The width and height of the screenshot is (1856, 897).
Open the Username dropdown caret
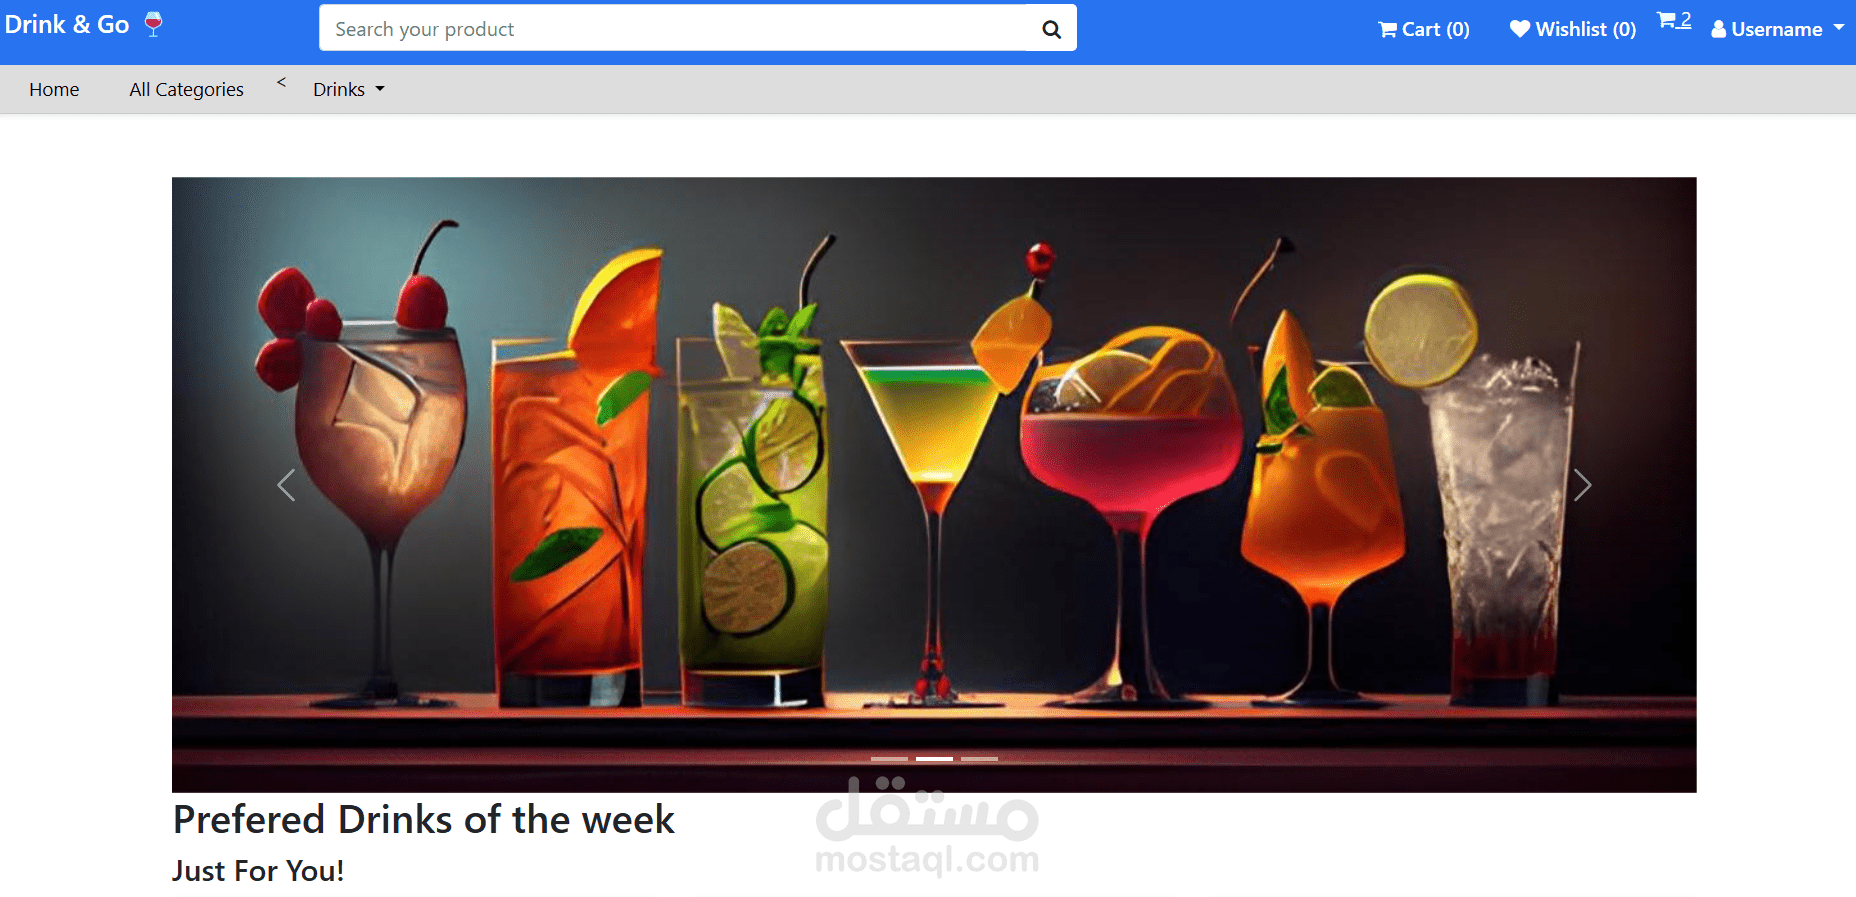(x=1839, y=28)
